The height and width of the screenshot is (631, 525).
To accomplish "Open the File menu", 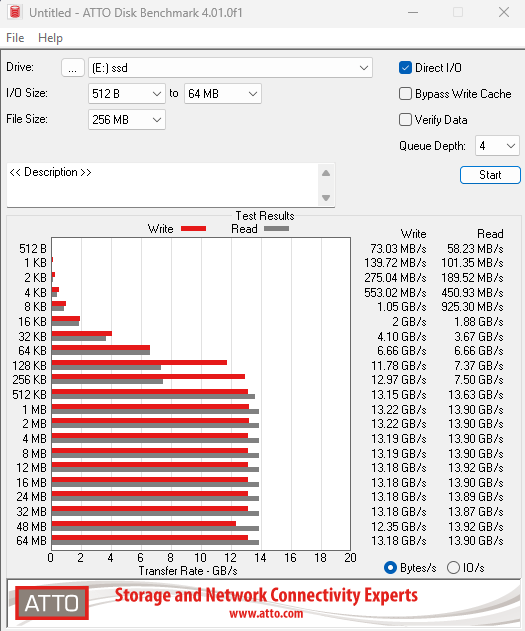I will pos(15,38).
